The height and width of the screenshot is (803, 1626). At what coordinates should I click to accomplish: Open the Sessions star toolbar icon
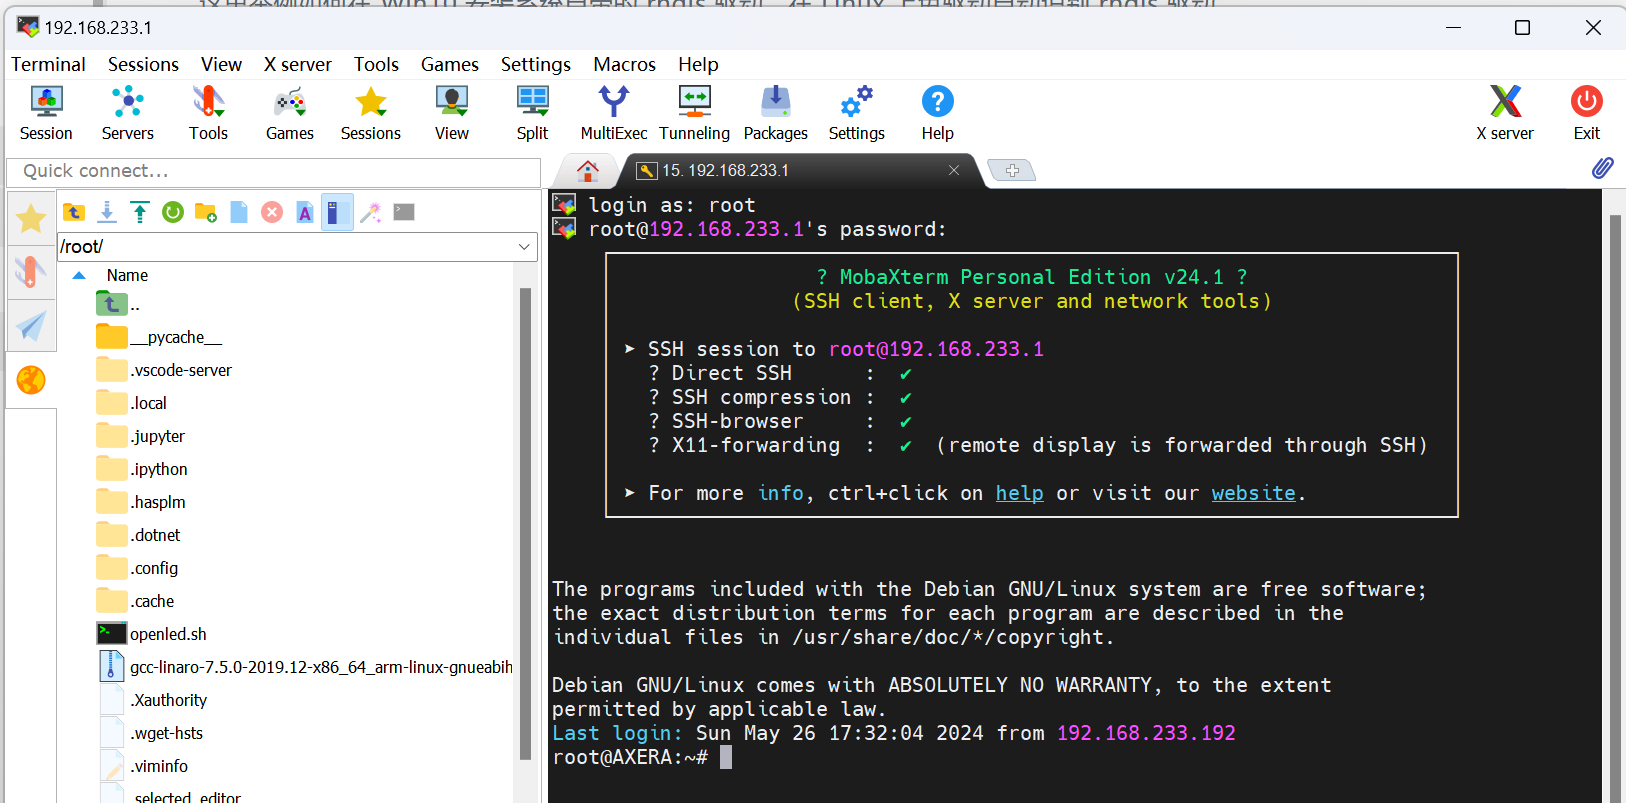[370, 113]
